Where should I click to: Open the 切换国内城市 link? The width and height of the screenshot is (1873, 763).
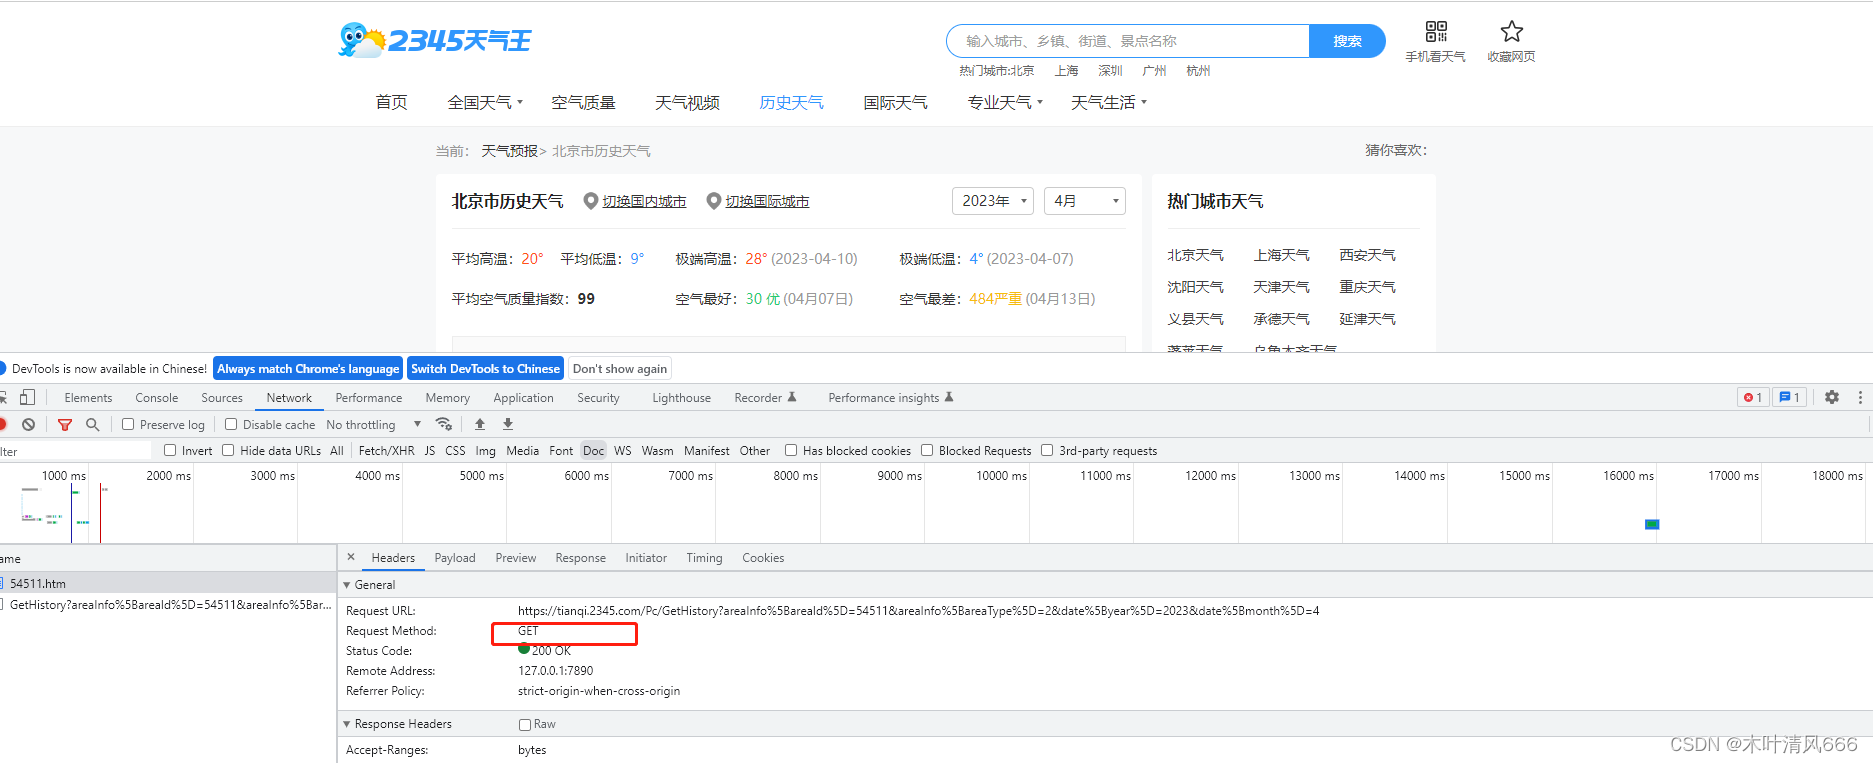(x=644, y=201)
